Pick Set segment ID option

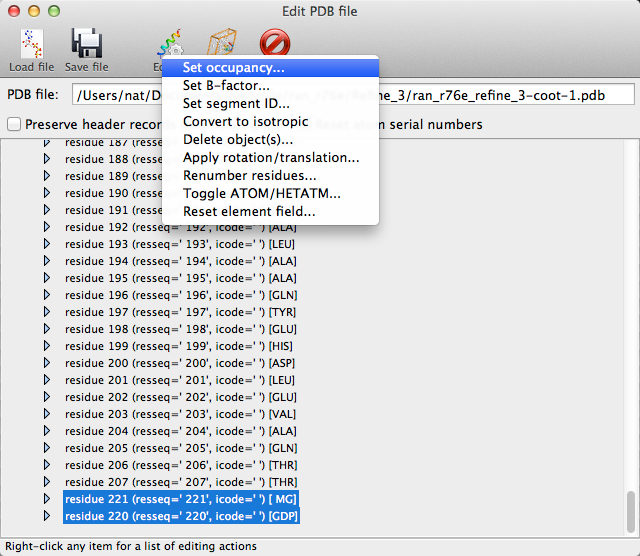coord(236,104)
